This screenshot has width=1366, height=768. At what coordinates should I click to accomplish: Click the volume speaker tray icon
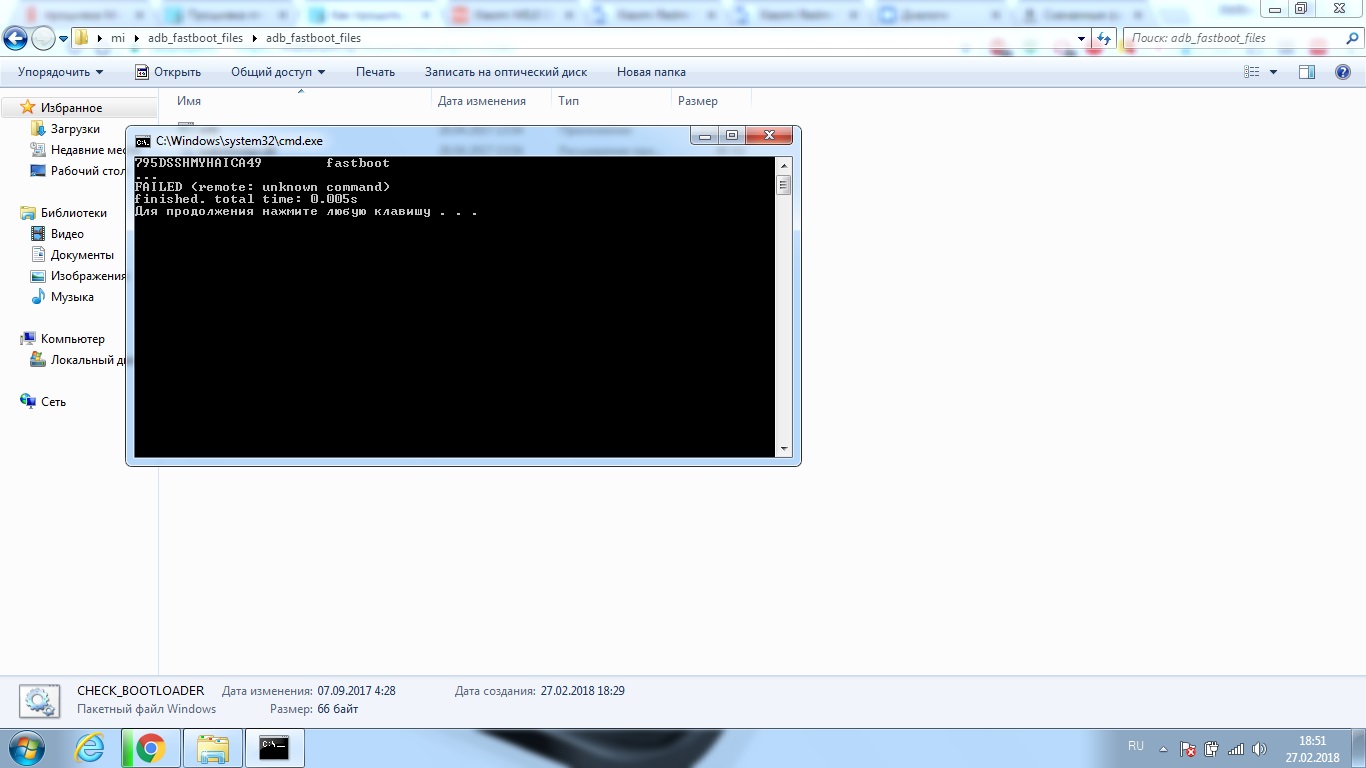tap(1258, 749)
